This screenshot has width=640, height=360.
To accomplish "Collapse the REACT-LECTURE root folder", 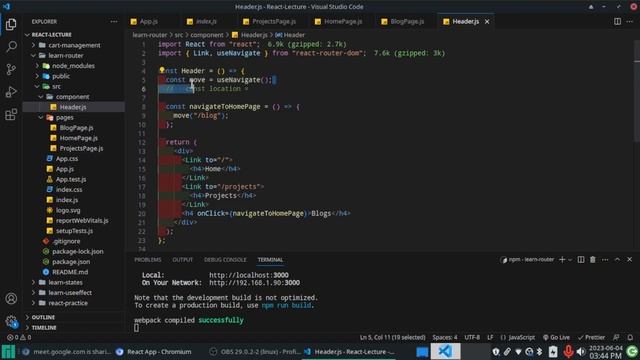I will [x=73, y=35].
